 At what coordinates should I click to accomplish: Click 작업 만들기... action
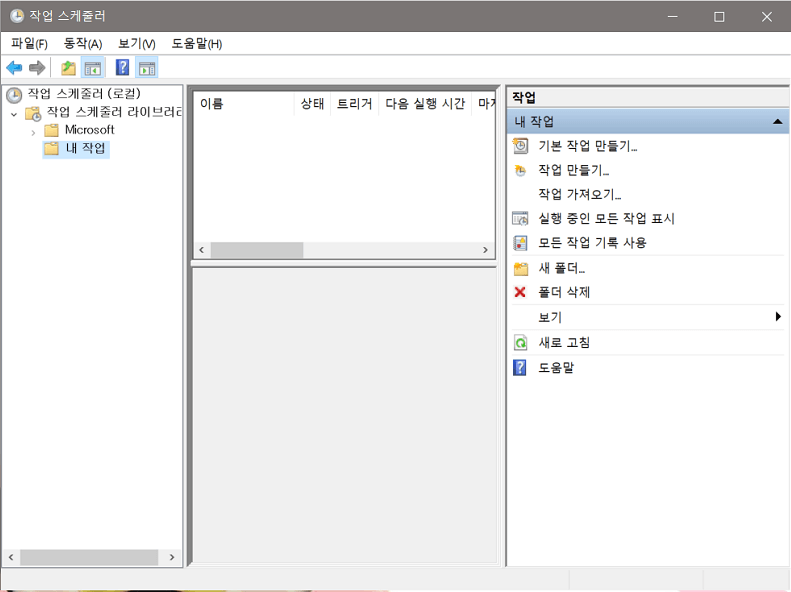574,170
